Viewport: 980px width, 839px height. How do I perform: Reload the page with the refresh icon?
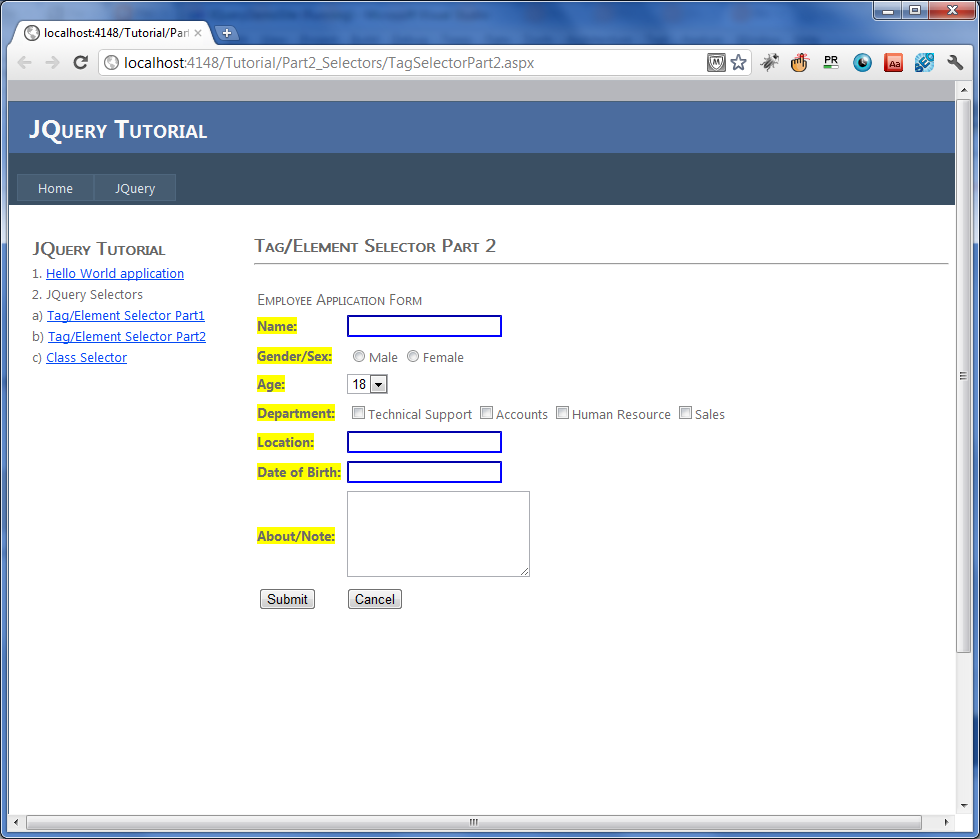80,62
